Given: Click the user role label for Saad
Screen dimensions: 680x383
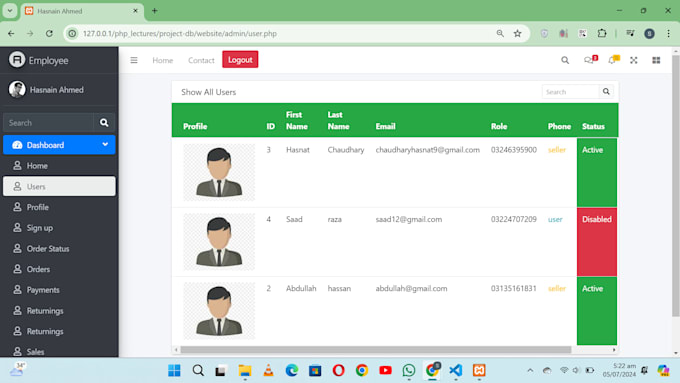Looking at the screenshot, I should [555, 219].
